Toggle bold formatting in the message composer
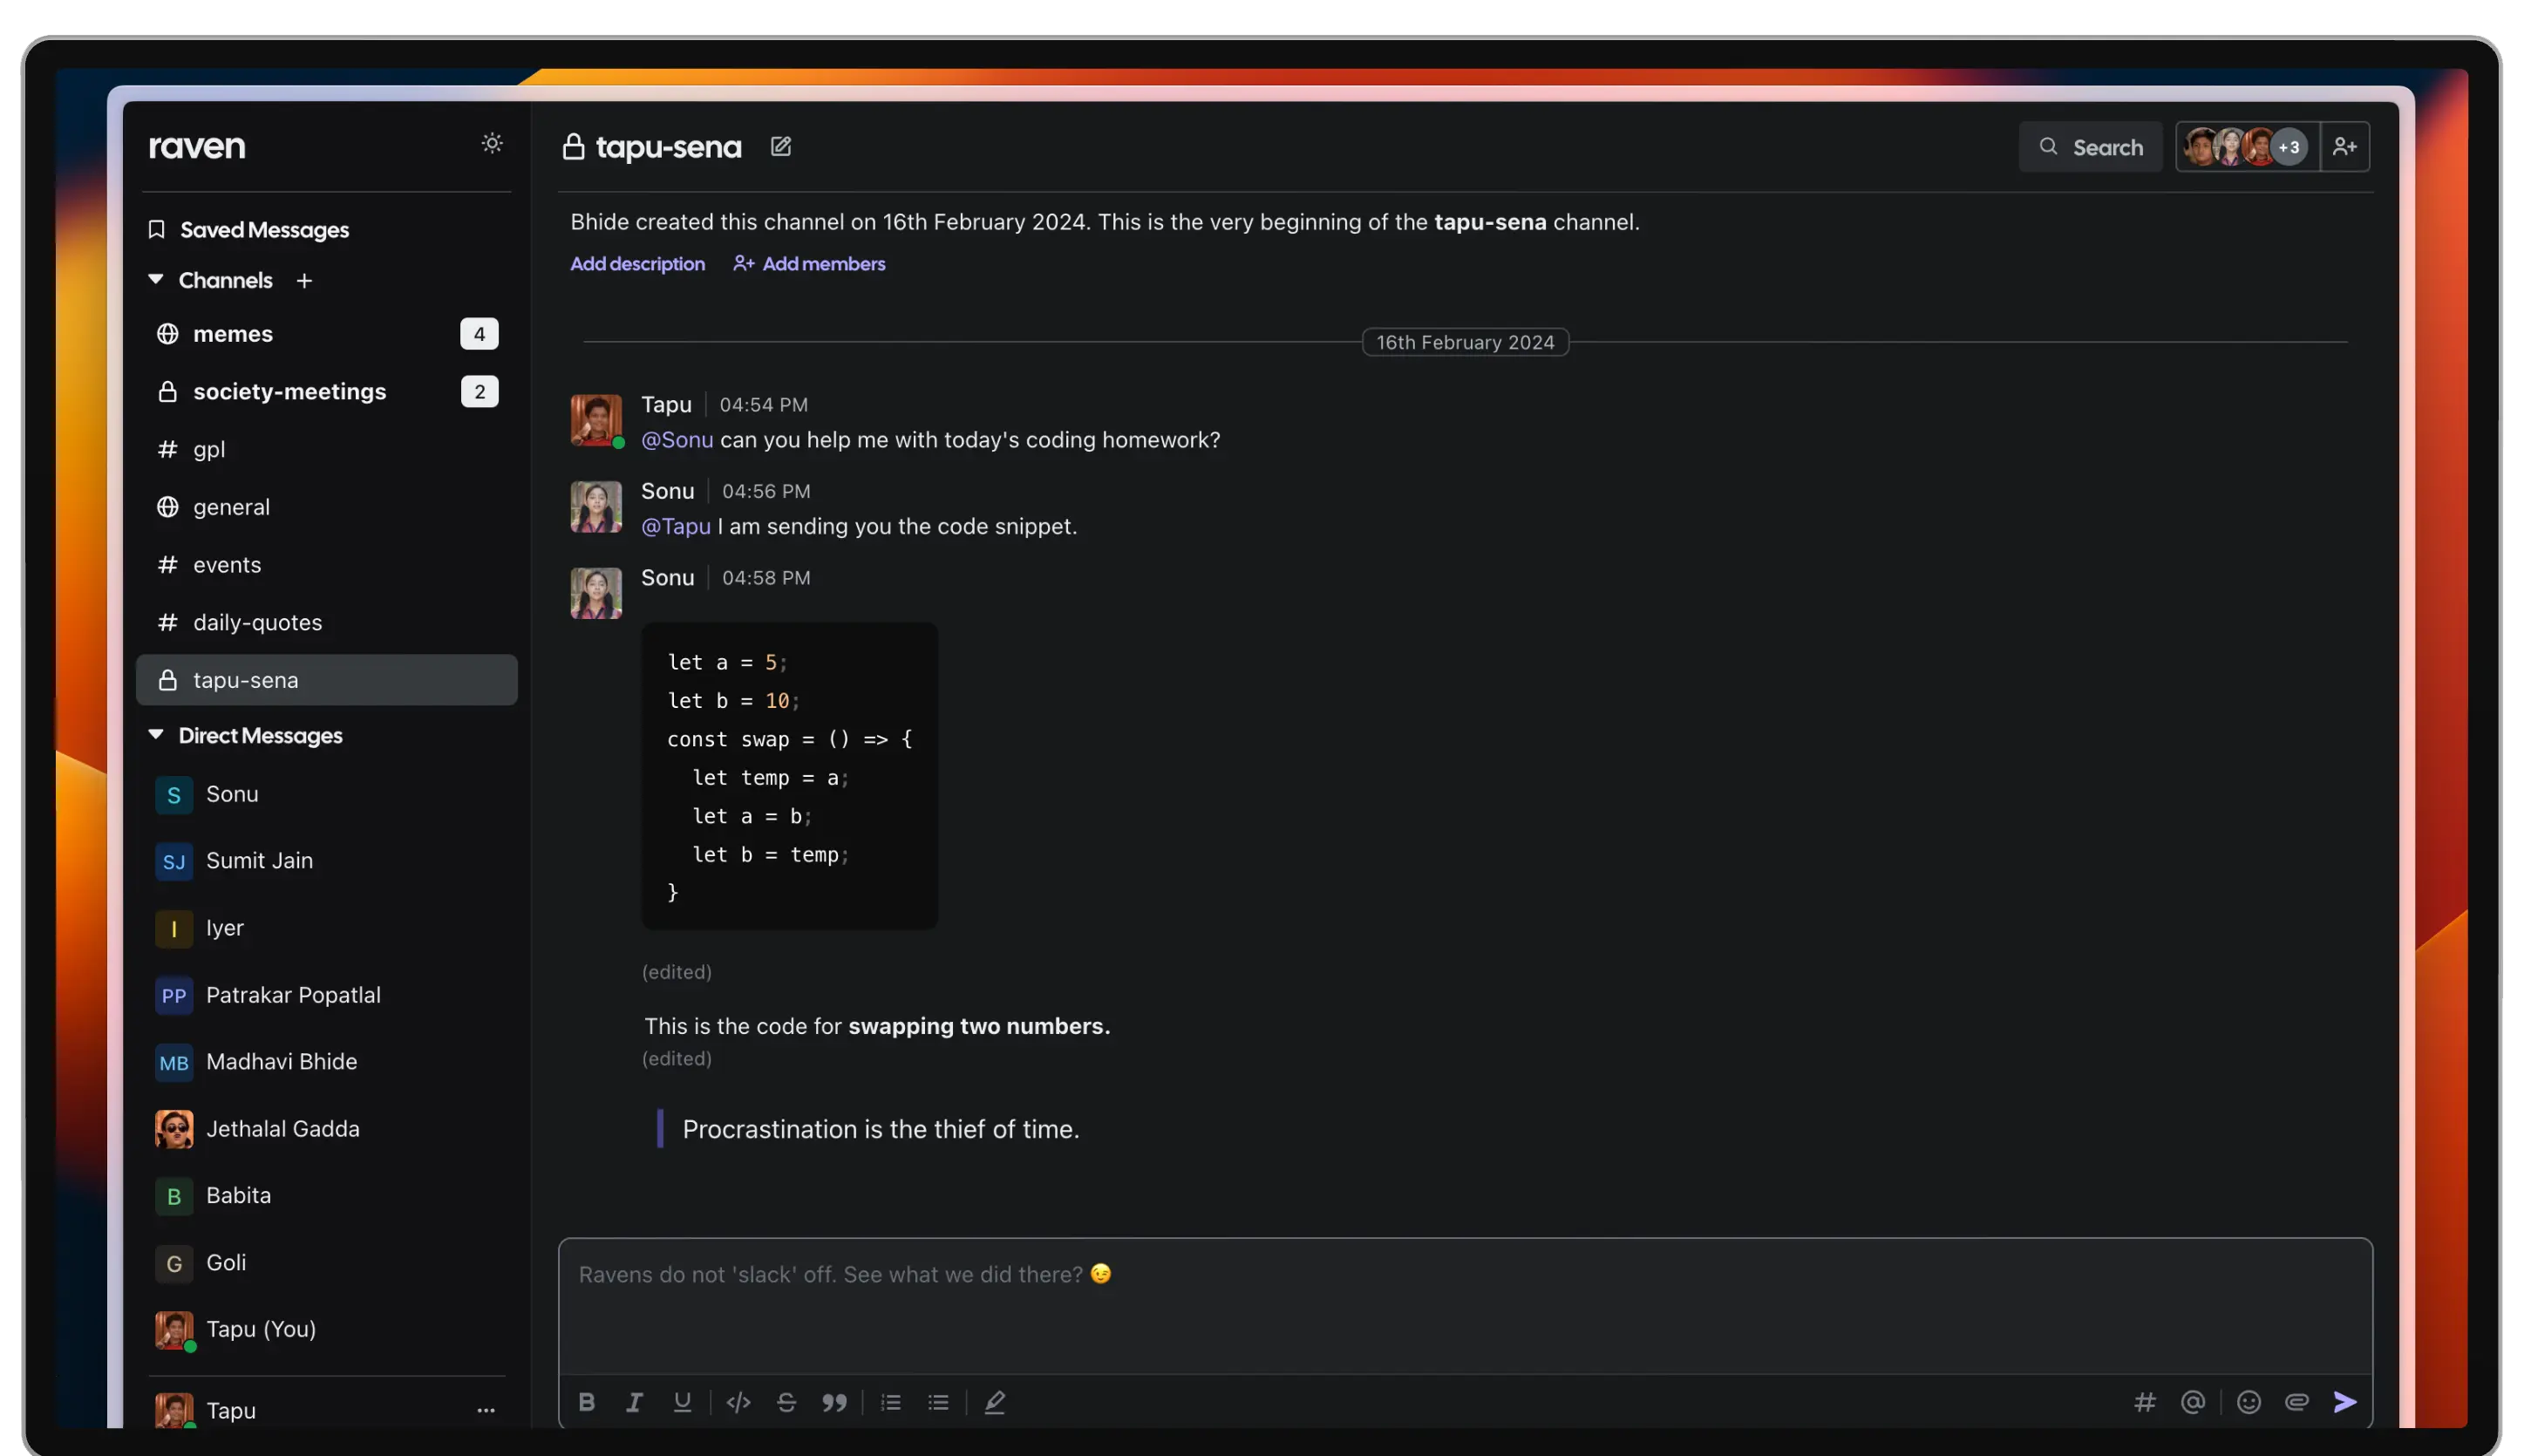The image size is (2524, 1456). click(x=587, y=1402)
